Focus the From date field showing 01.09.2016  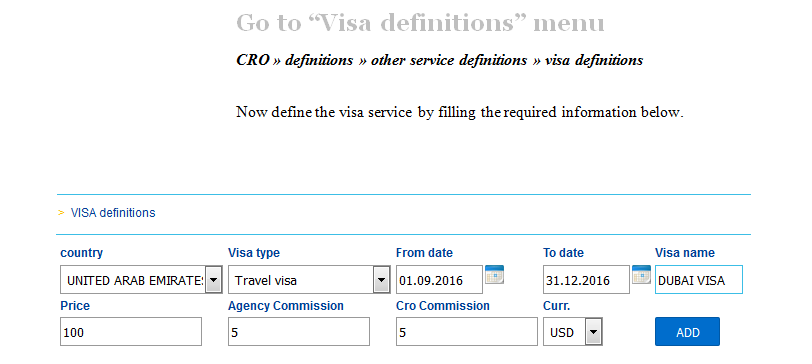pyautogui.click(x=439, y=280)
